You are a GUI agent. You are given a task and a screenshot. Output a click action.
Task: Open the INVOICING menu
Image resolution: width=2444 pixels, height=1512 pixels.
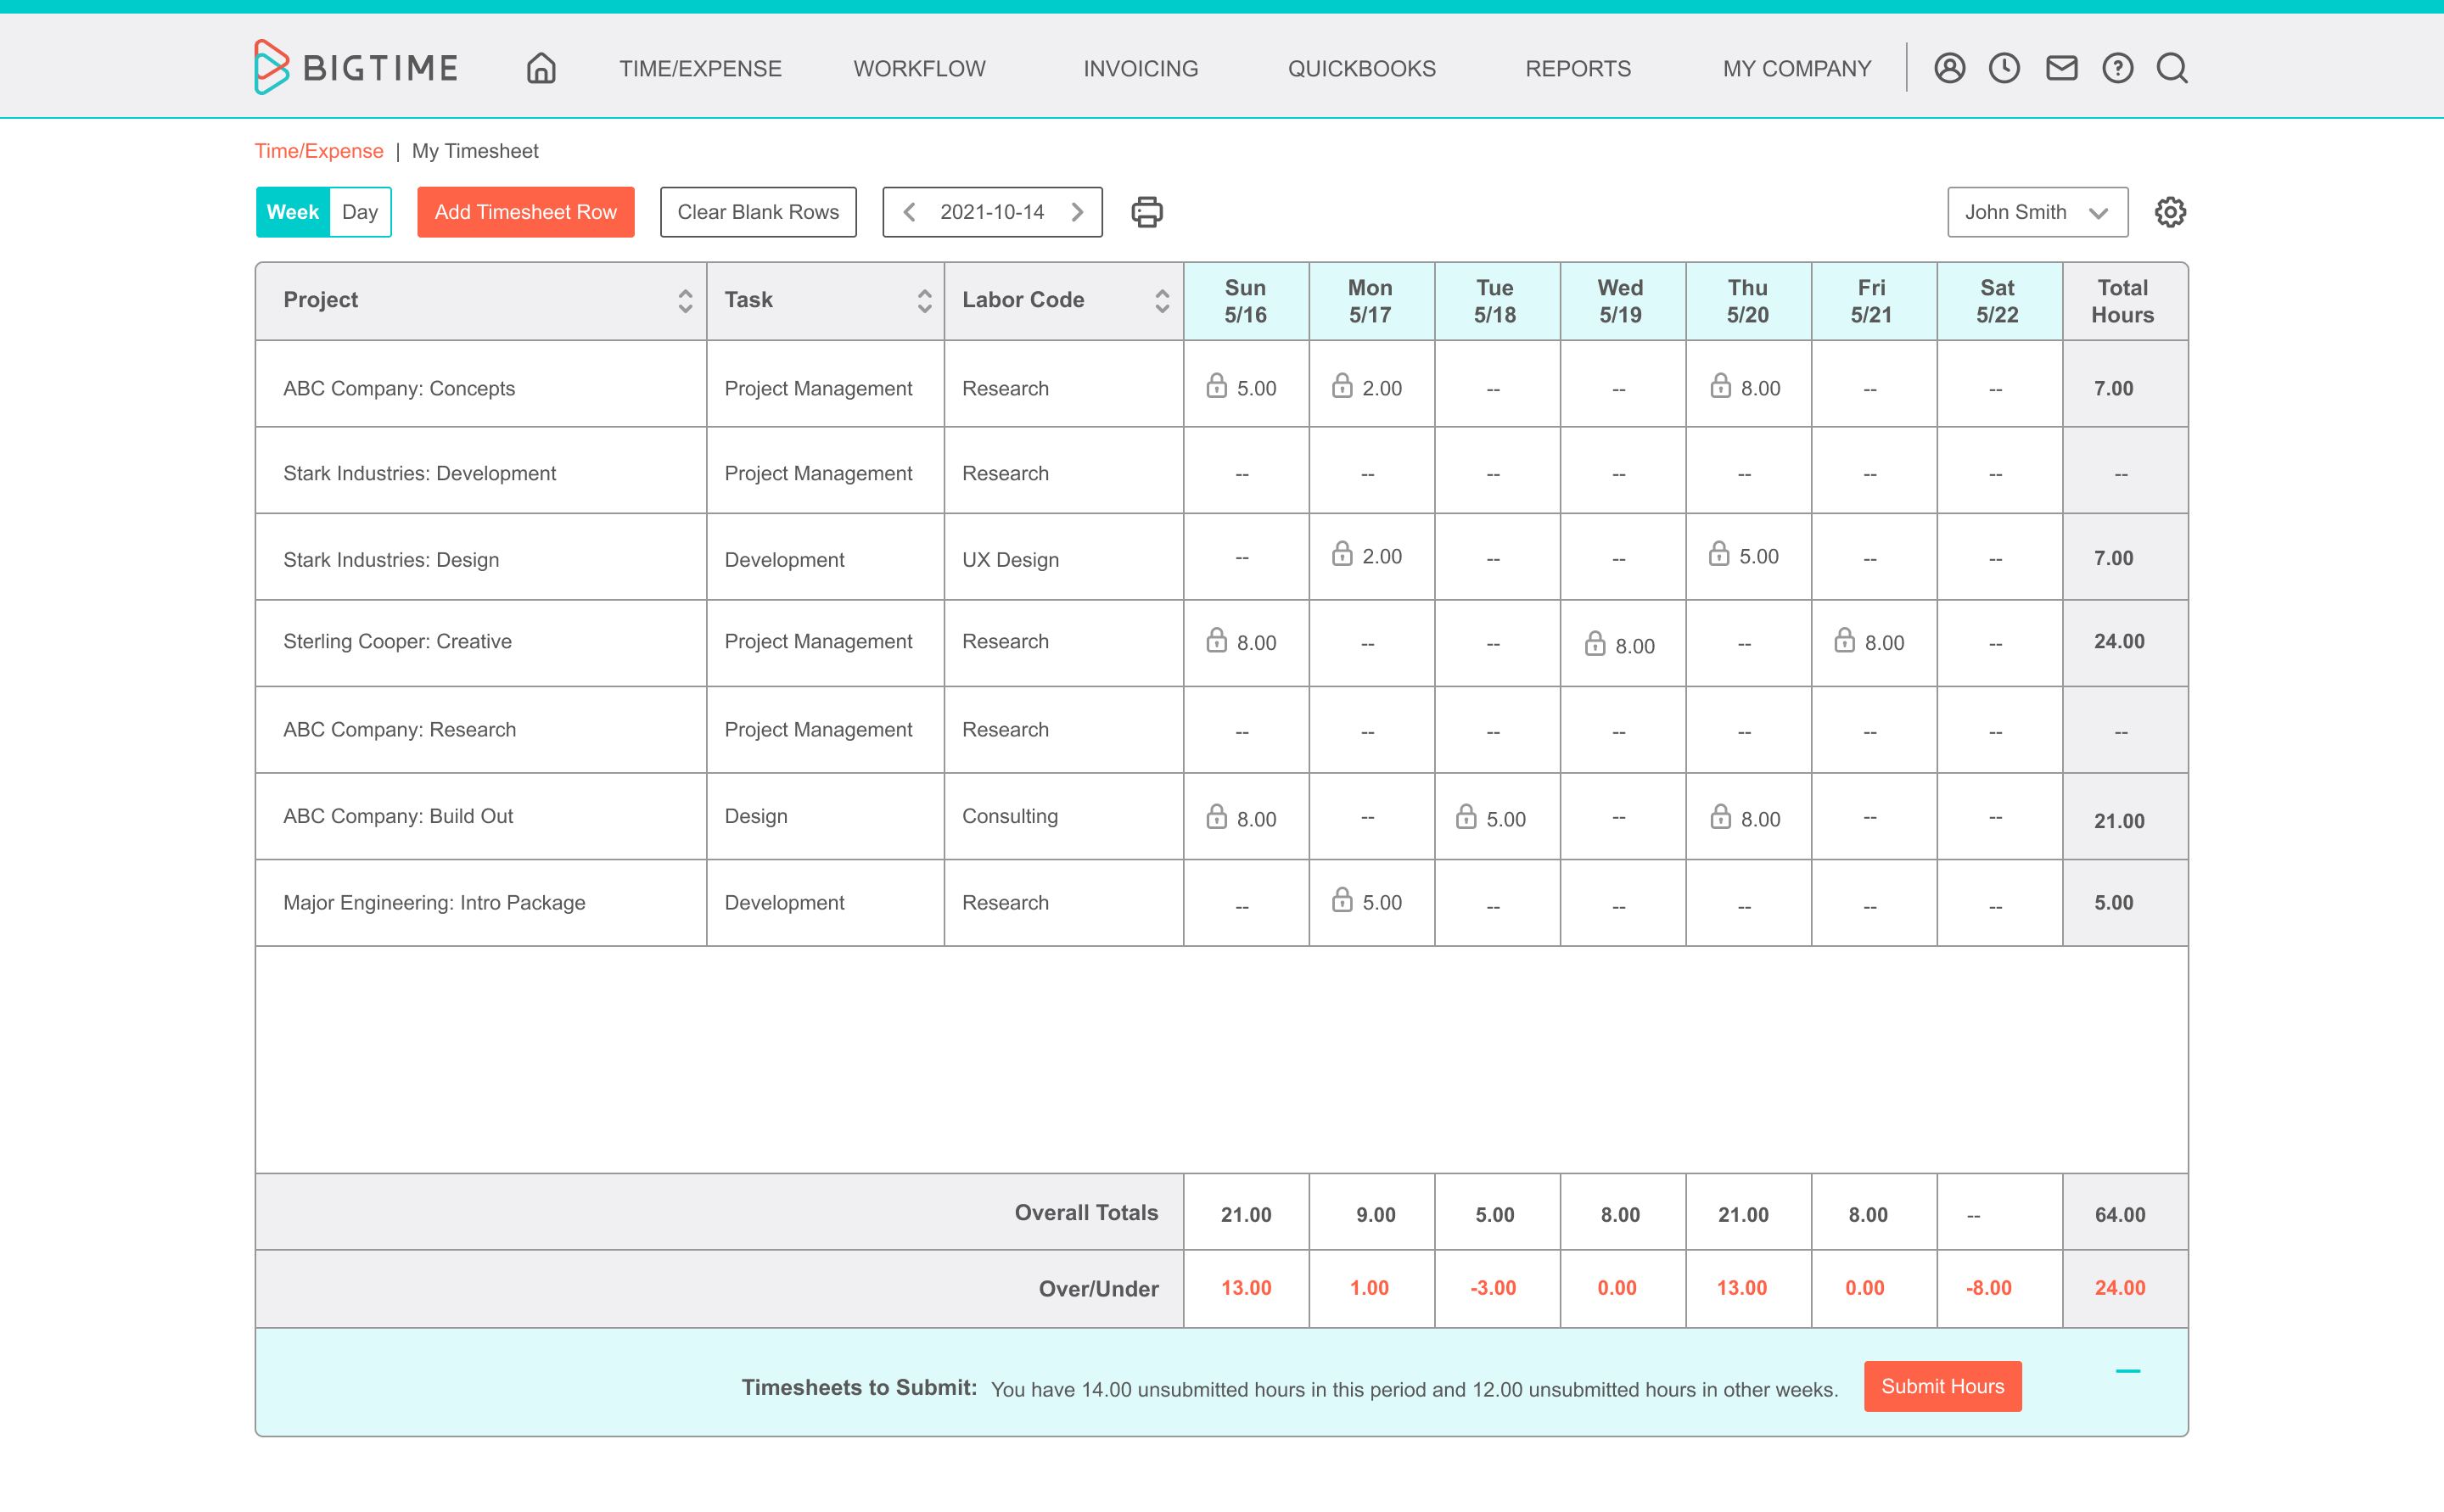click(1140, 69)
